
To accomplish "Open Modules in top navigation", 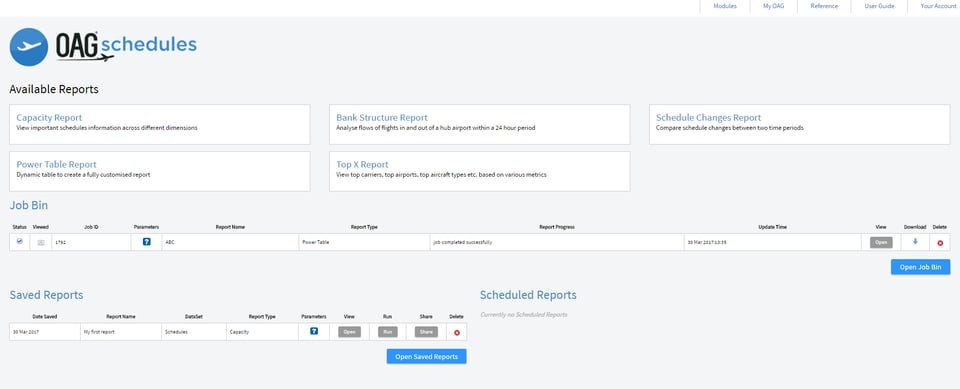I will click(x=725, y=6).
